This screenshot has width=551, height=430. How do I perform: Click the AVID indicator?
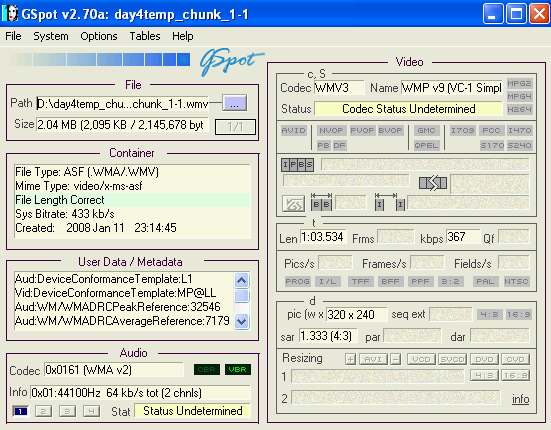(x=294, y=131)
